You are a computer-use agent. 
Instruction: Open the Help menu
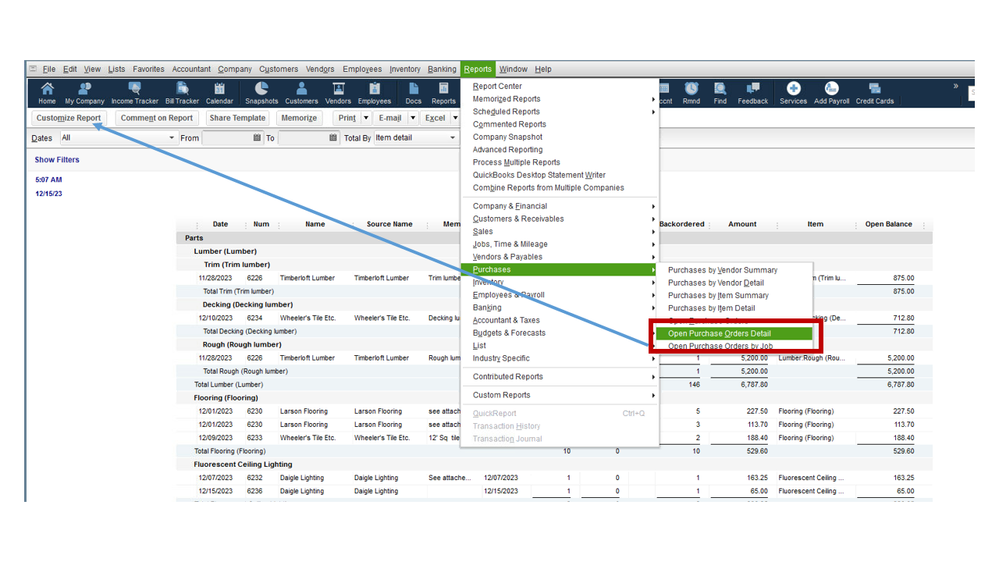543,69
